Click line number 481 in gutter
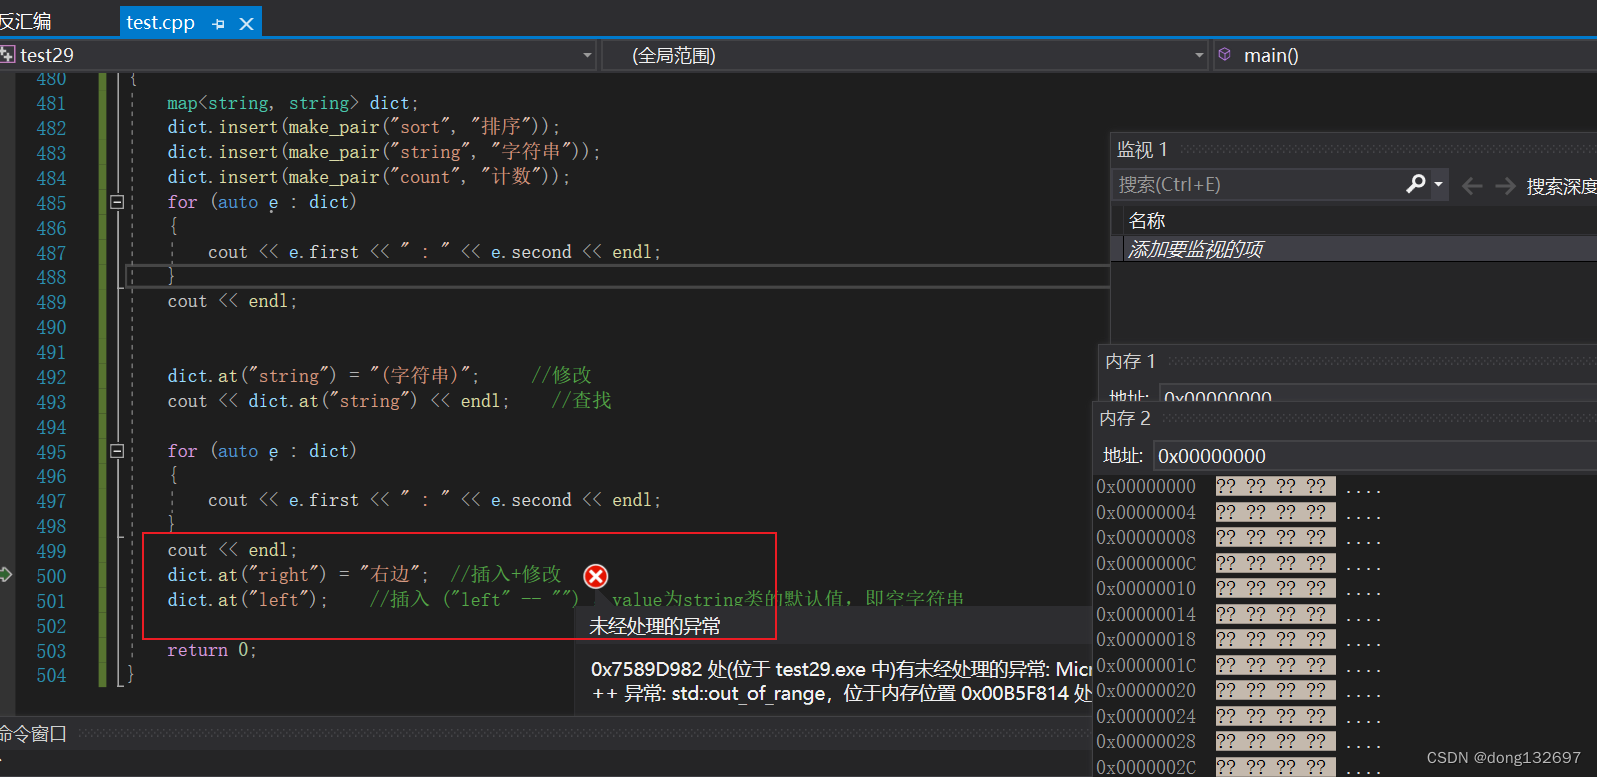Screen dimensions: 1597x777 tap(51, 103)
